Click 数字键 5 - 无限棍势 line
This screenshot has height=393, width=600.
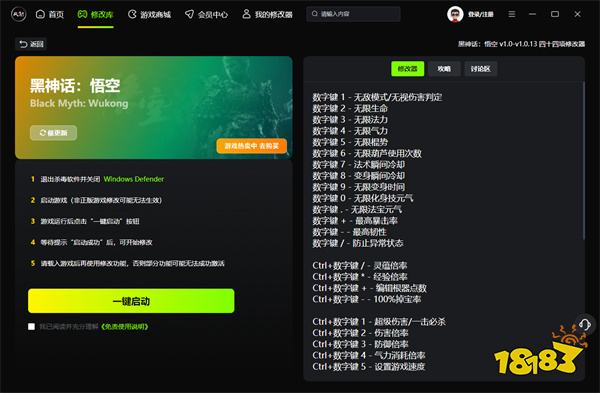pos(350,142)
